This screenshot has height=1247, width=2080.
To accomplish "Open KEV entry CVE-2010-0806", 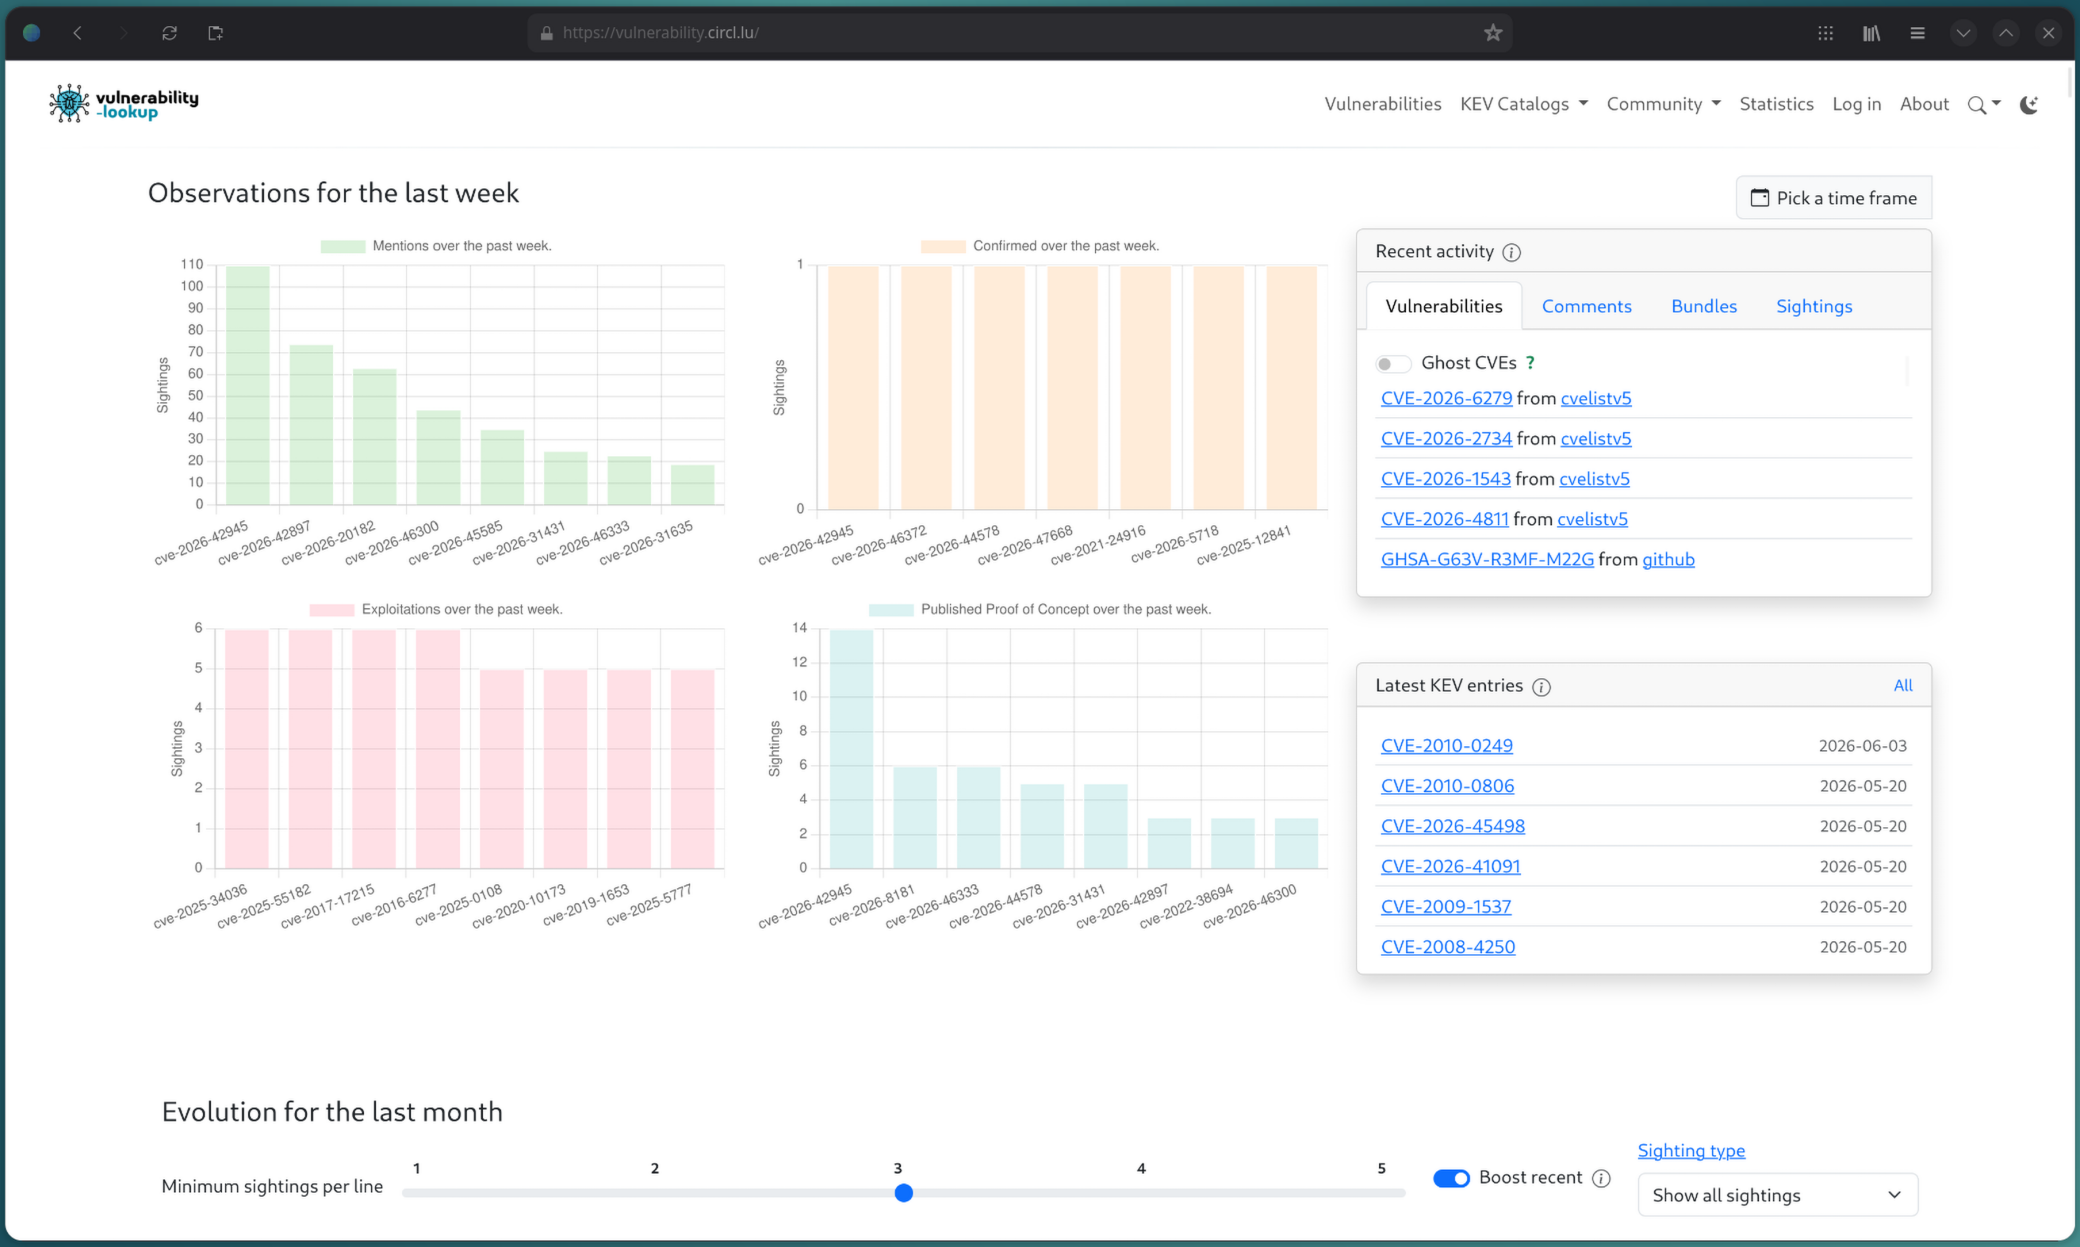I will [x=1447, y=786].
